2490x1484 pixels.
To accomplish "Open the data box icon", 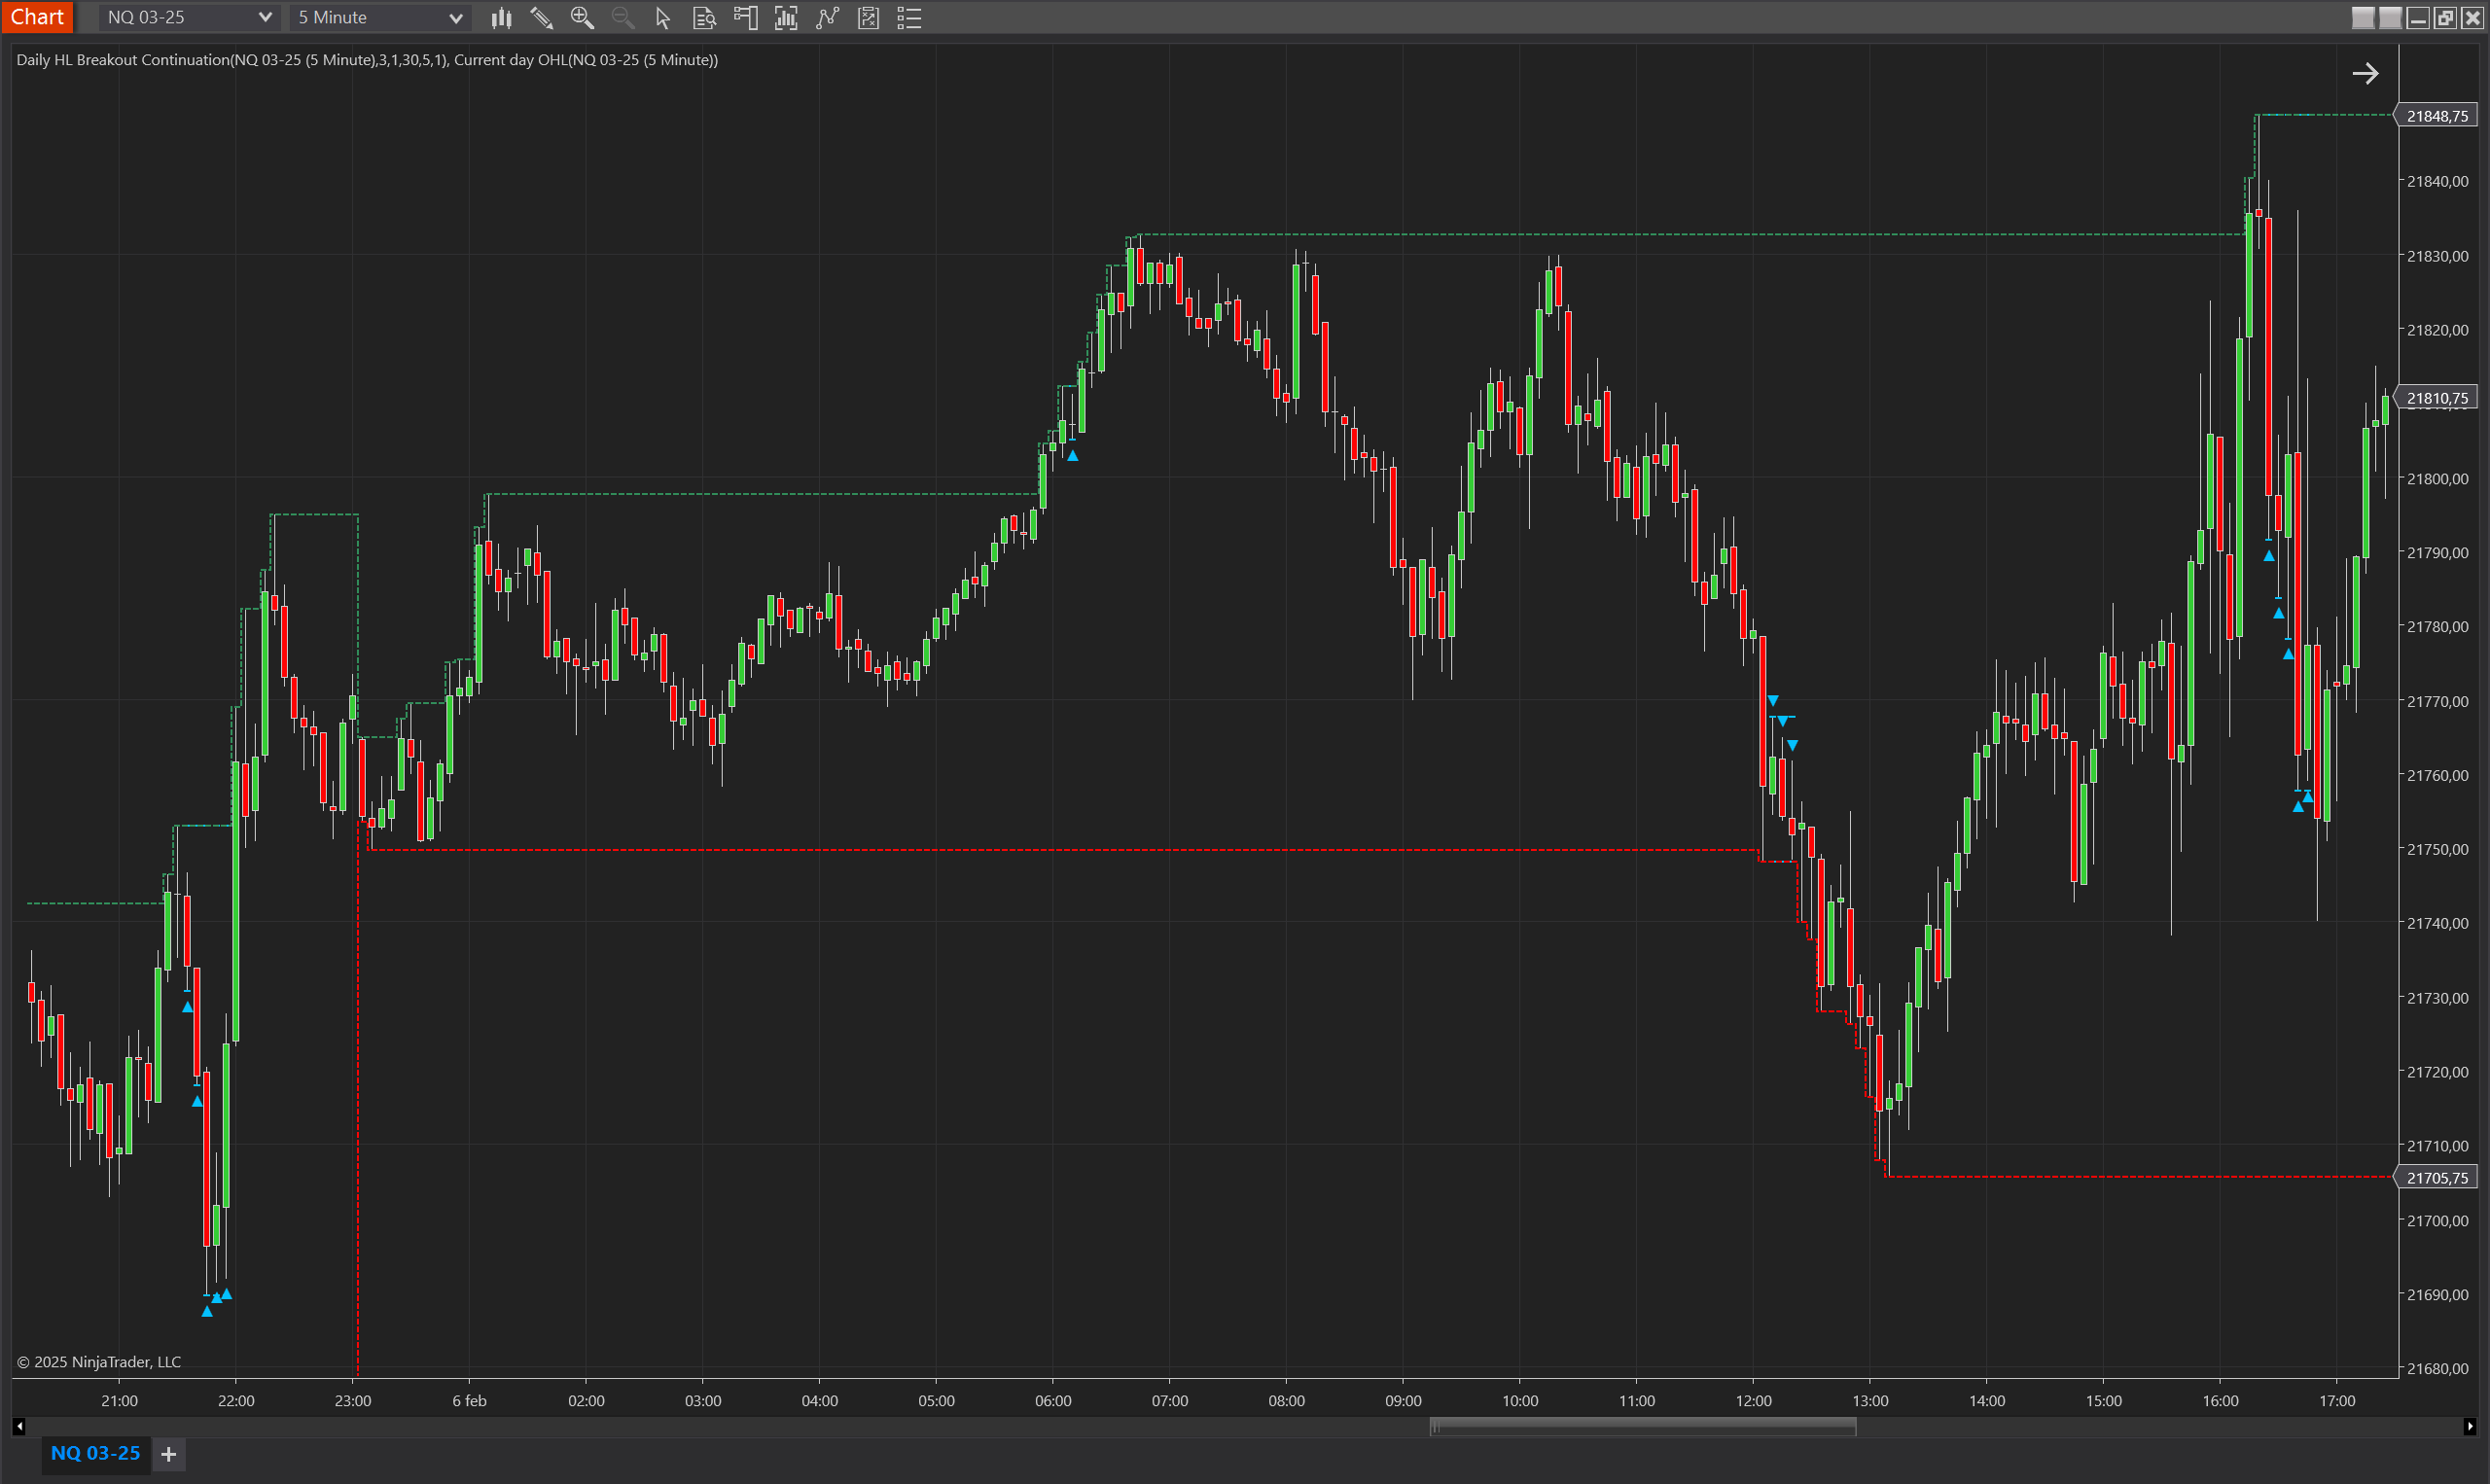I will tap(704, 17).
